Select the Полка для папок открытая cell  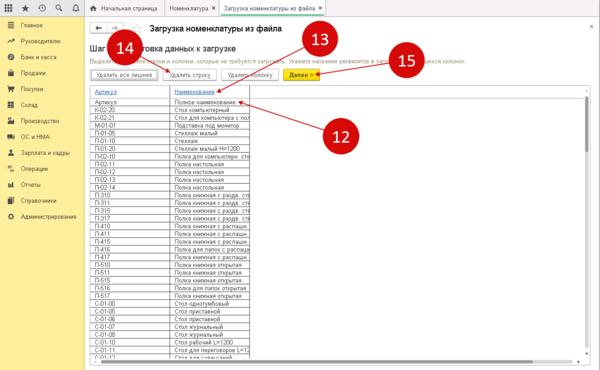210,288
